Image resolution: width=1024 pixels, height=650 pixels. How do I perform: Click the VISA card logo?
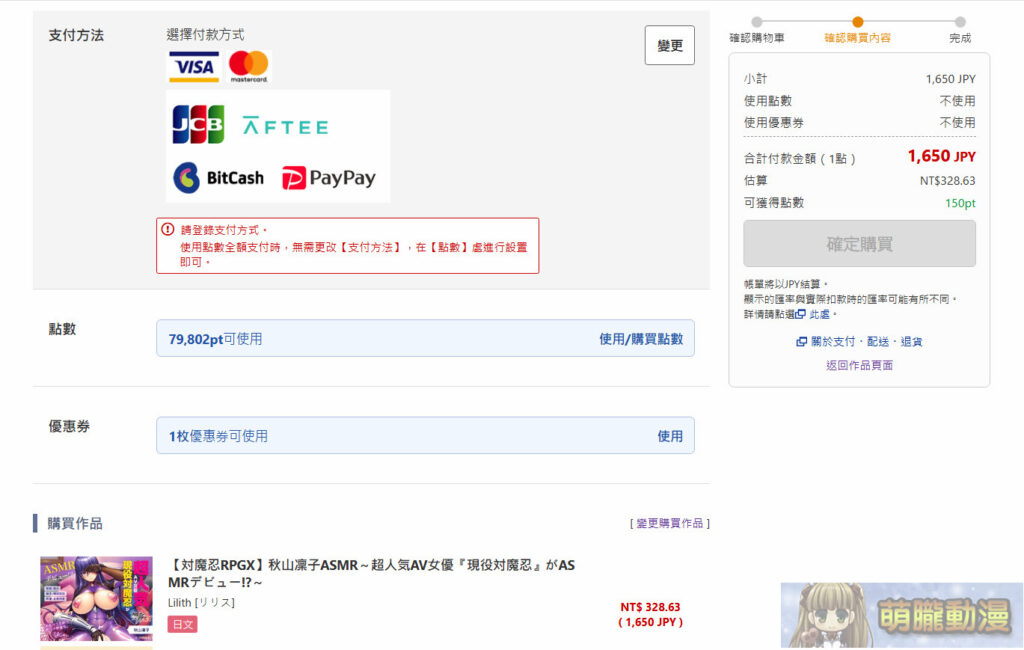click(x=194, y=67)
